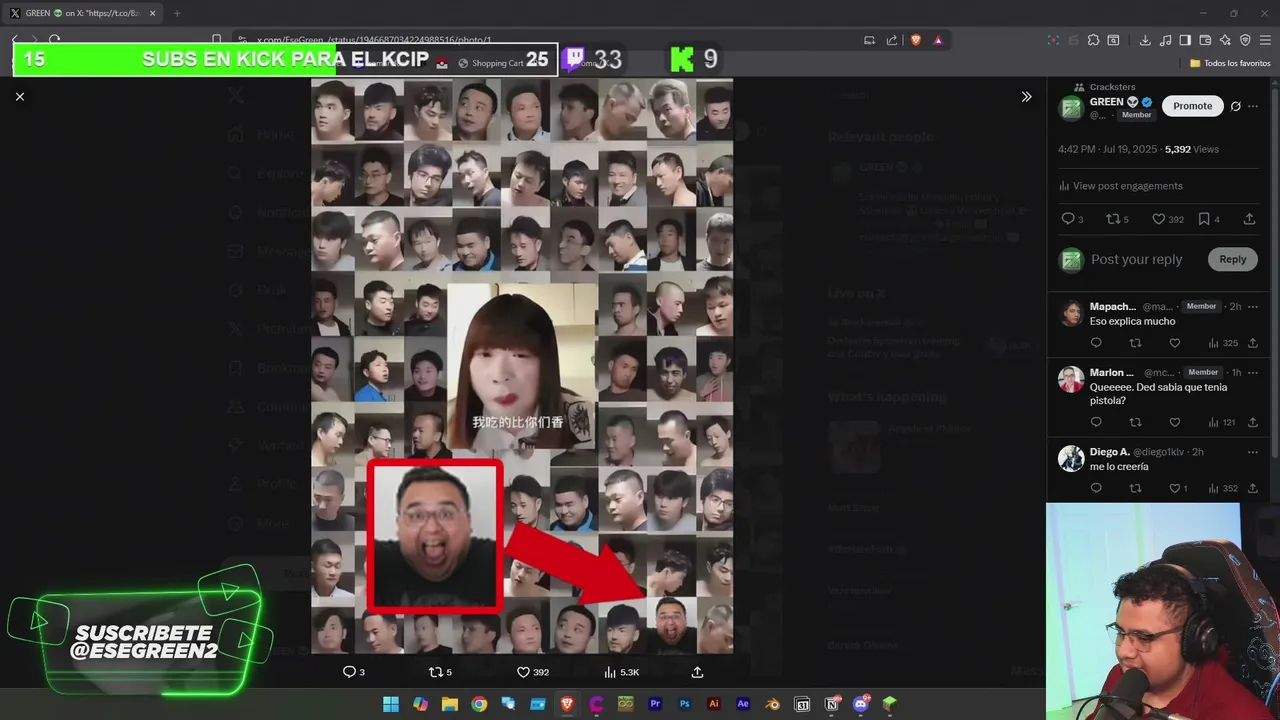Click the media control music note icon

pos(1165,40)
